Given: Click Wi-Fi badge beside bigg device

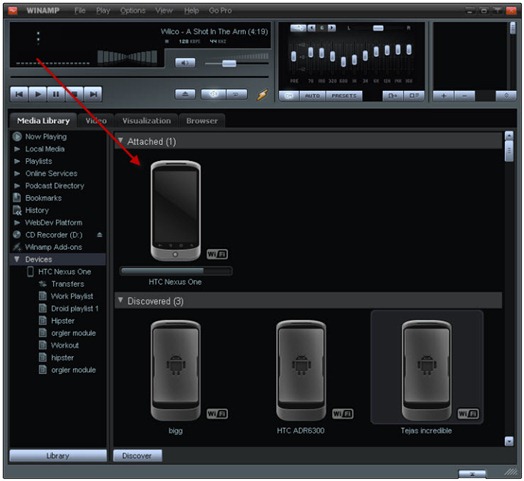Looking at the screenshot, I should point(217,414).
